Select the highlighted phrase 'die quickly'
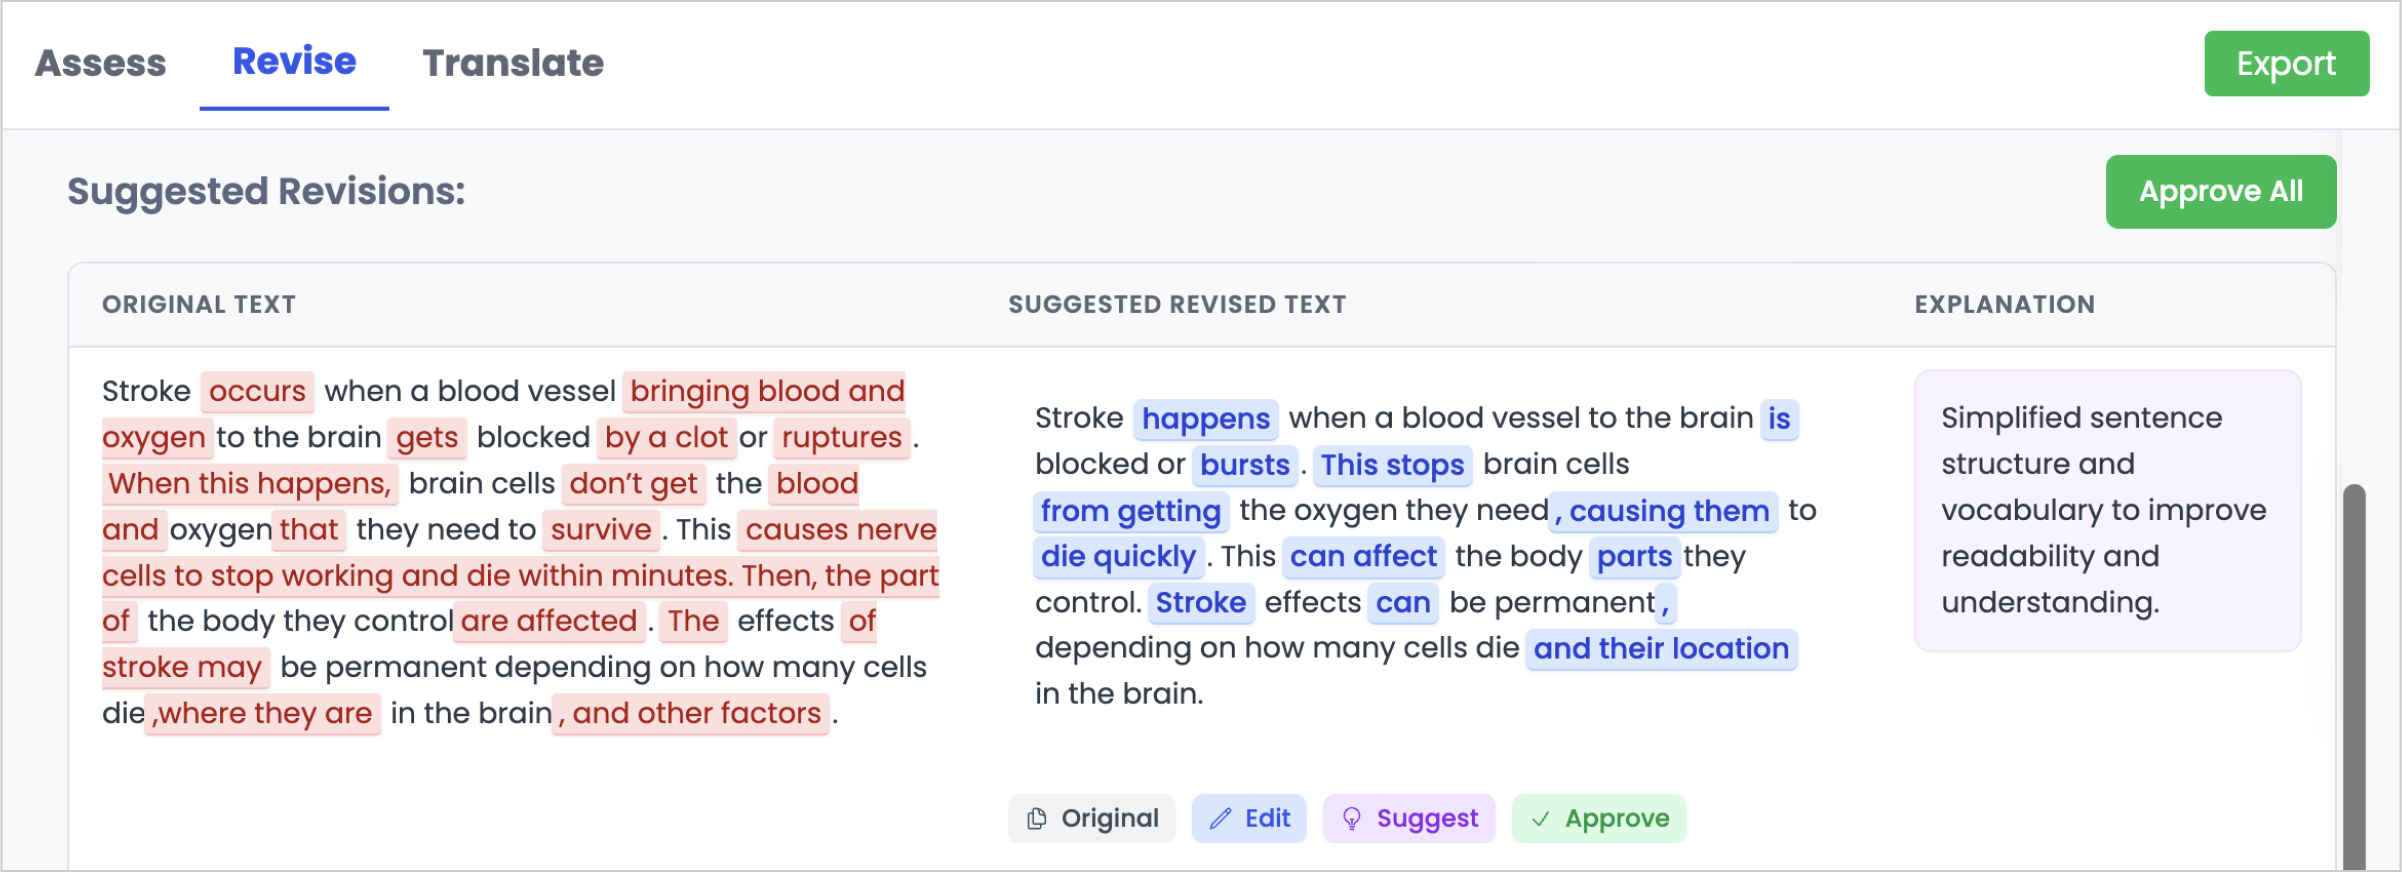This screenshot has width=2402, height=872. [x=1117, y=557]
